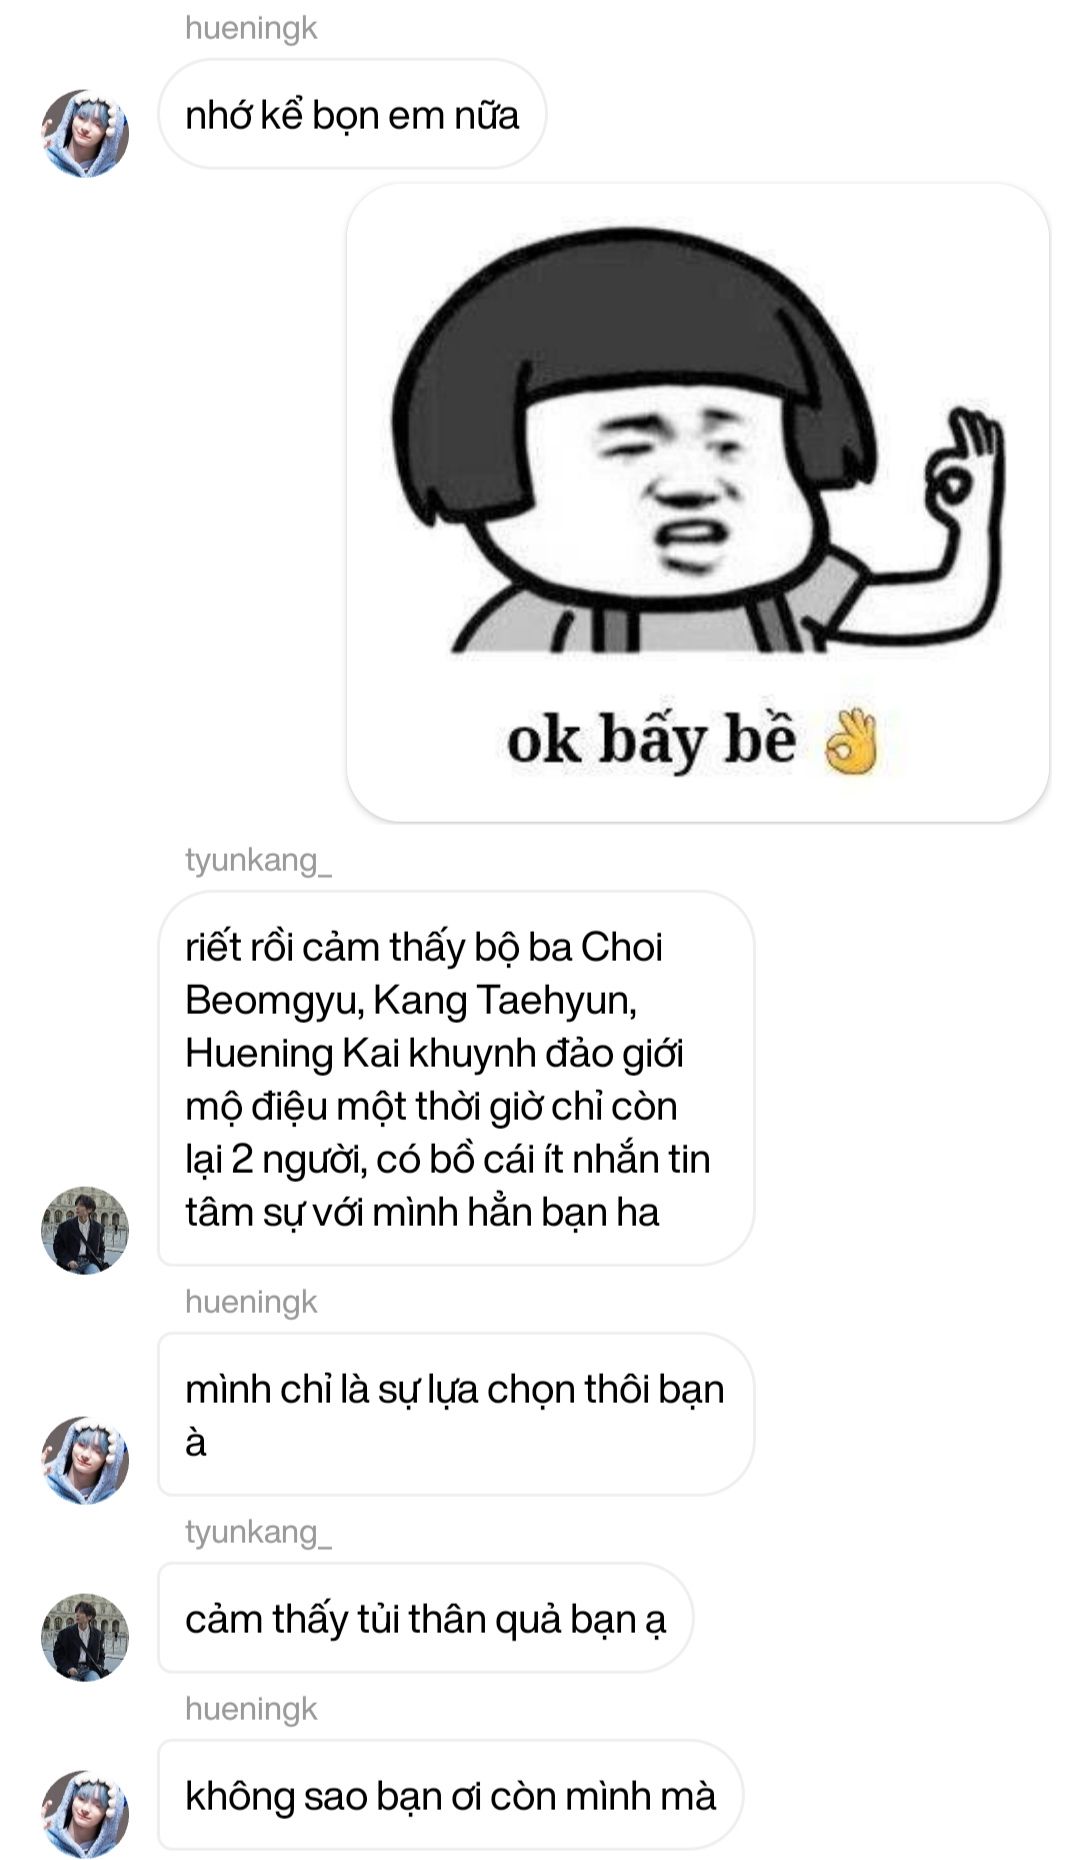
Task: Select the message 'mình chỉ là sự lựa chọn thôi bạn à'
Action: coord(455,1415)
